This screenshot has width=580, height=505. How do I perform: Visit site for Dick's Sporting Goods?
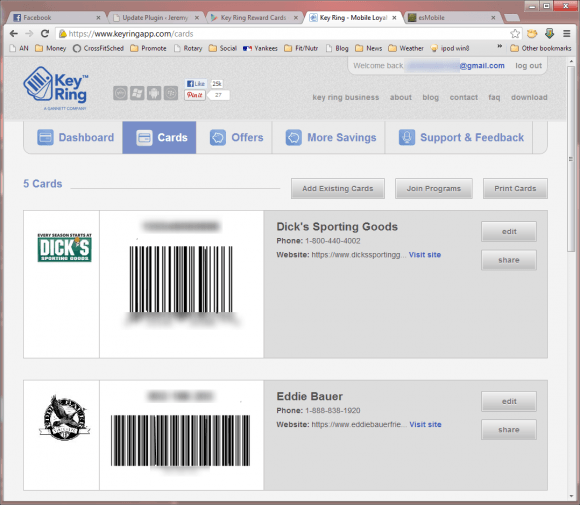[x=425, y=255]
